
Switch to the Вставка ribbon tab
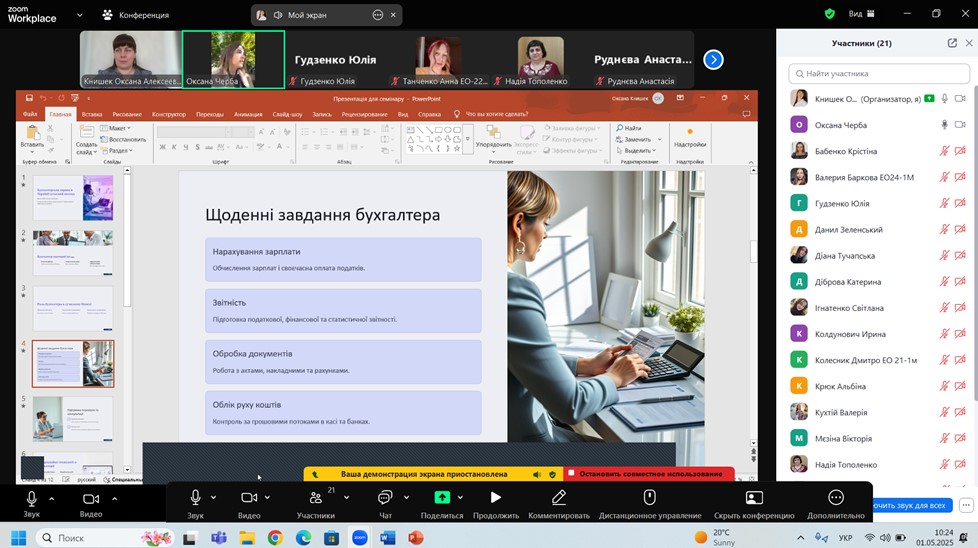click(x=92, y=114)
